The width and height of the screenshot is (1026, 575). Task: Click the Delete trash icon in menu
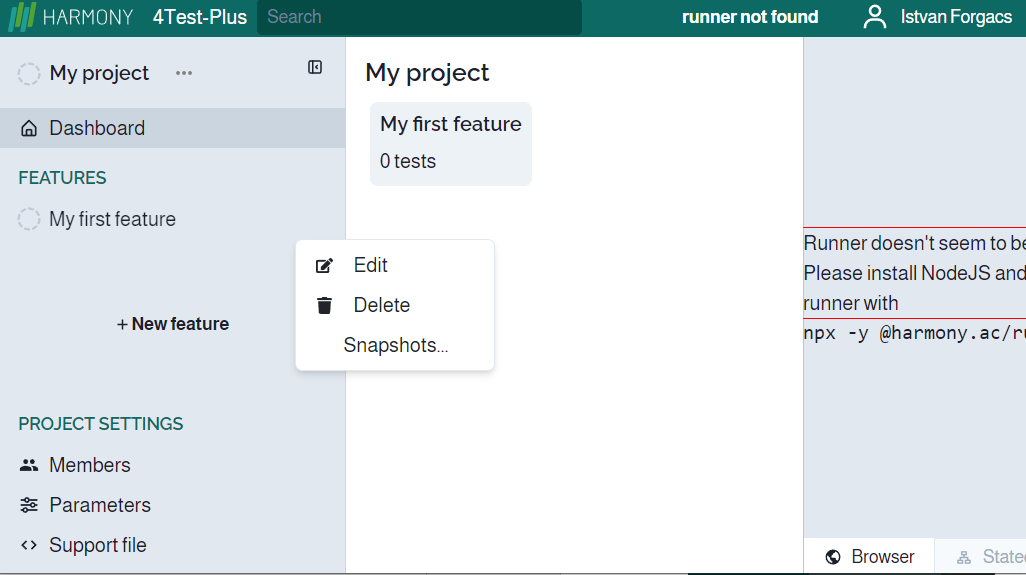(324, 305)
